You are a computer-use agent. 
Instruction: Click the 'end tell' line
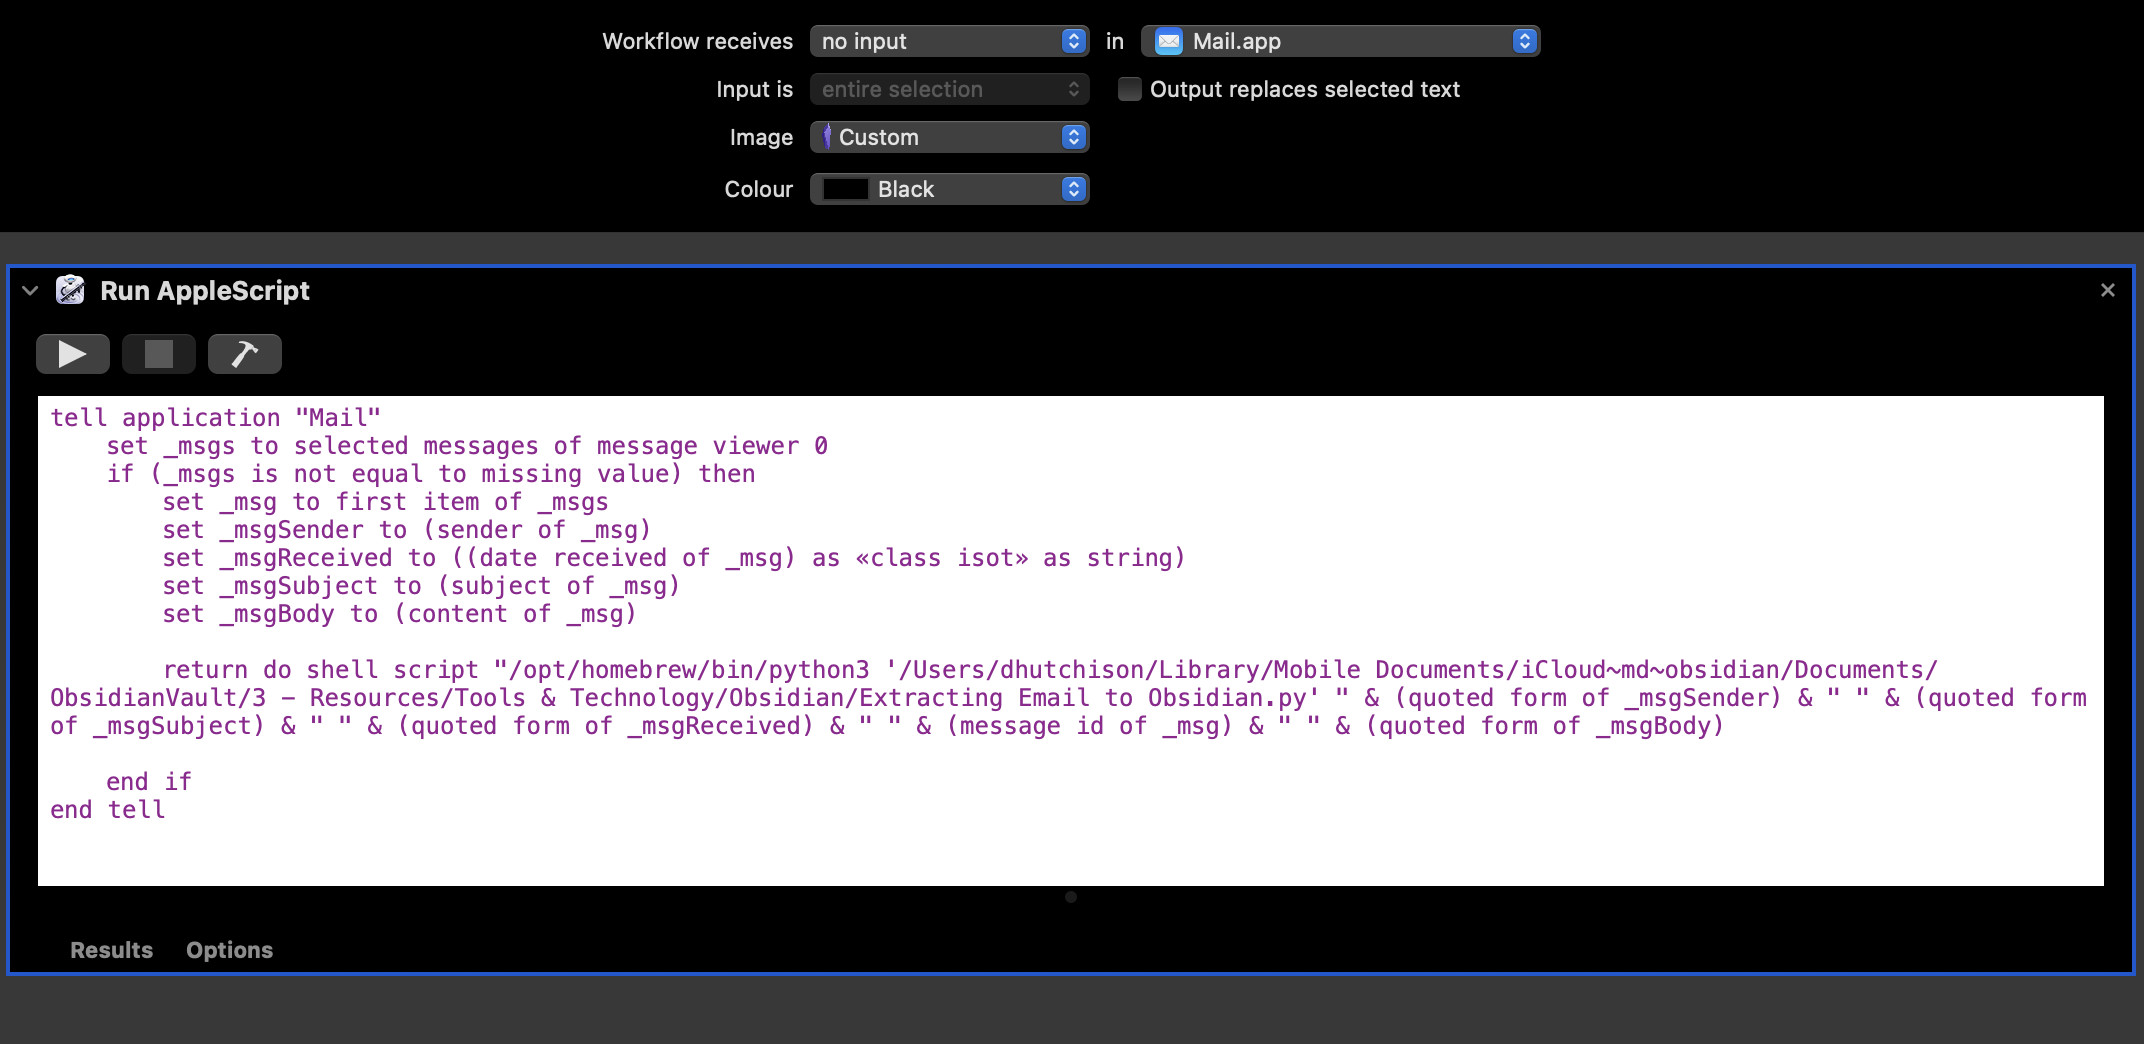(x=108, y=810)
